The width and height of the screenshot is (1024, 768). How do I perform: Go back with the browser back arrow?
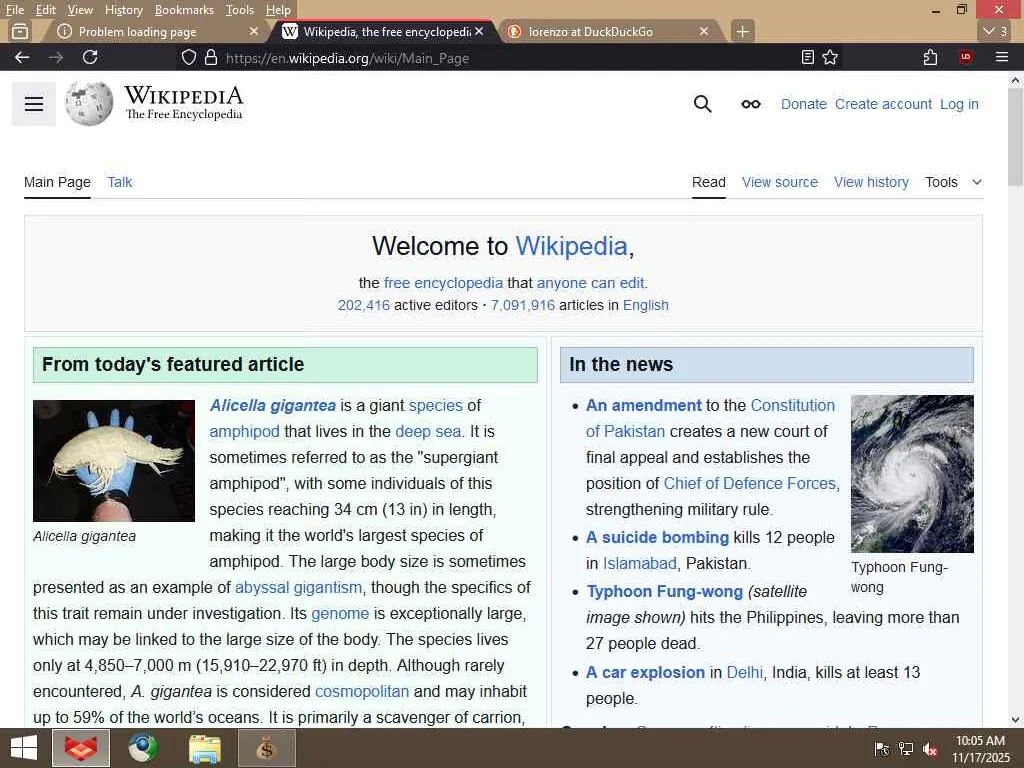(x=22, y=57)
